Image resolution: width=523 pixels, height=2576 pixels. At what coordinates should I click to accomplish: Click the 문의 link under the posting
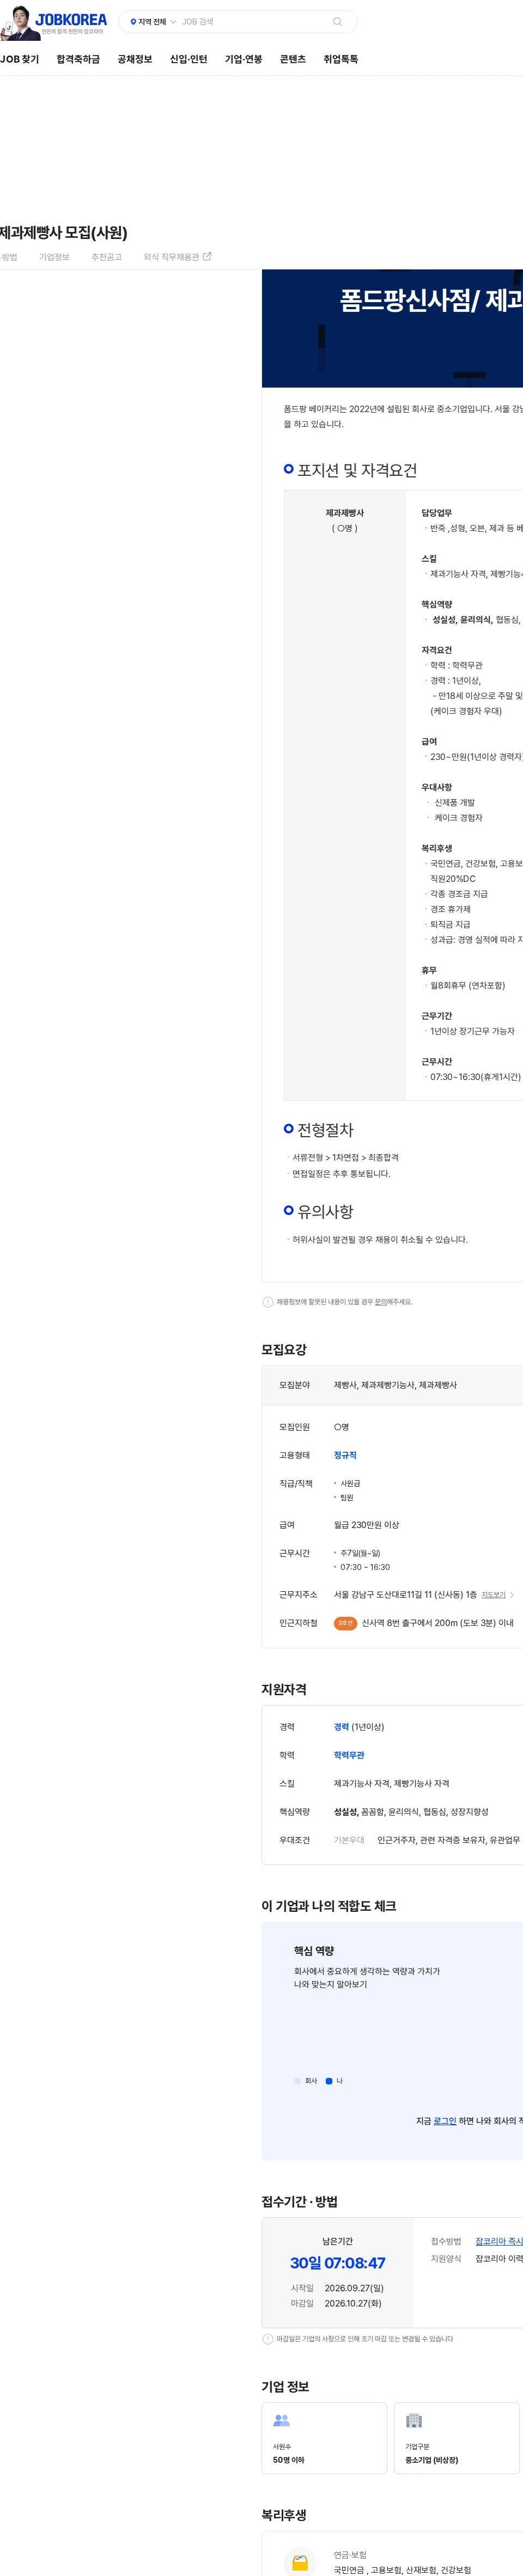tap(380, 1302)
